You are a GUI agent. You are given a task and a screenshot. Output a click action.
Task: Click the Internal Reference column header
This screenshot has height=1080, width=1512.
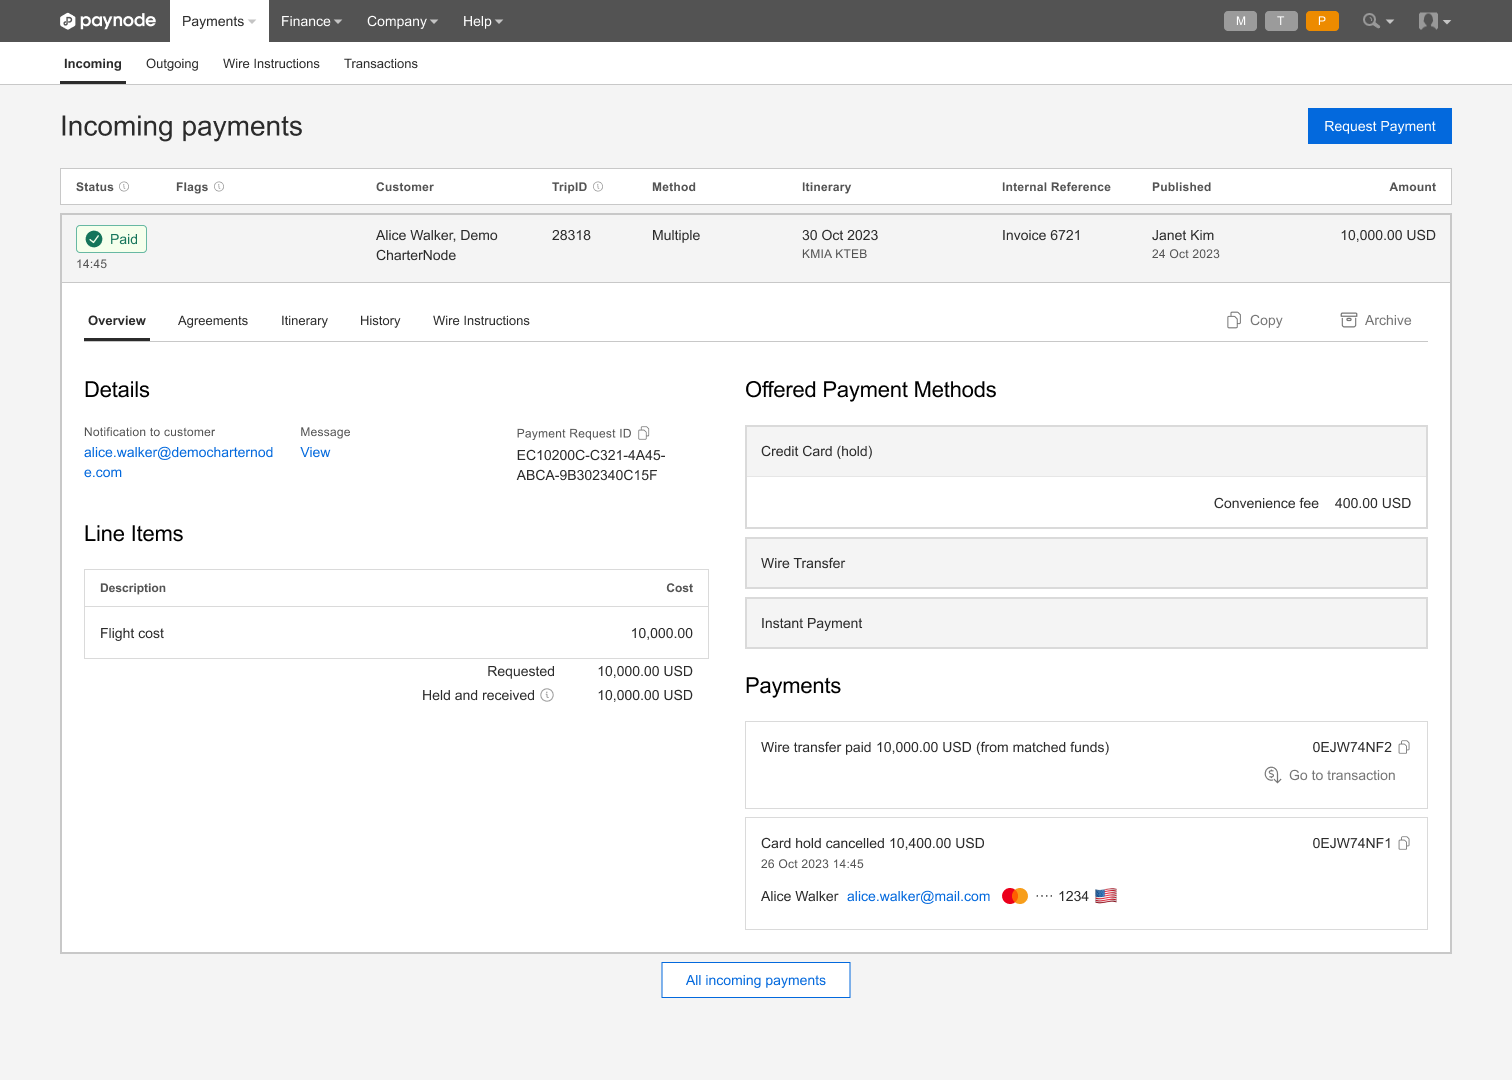point(1056,187)
